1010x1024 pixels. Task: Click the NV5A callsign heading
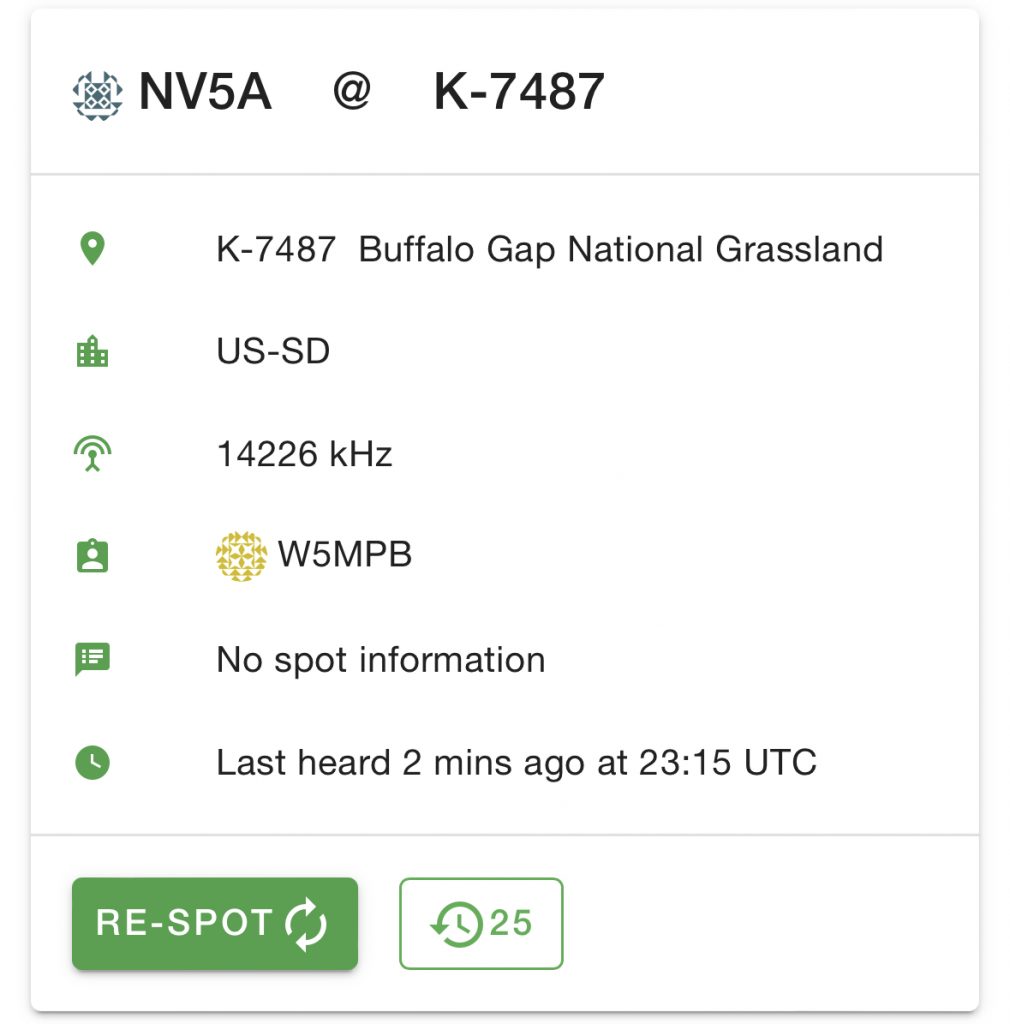pyautogui.click(x=205, y=93)
